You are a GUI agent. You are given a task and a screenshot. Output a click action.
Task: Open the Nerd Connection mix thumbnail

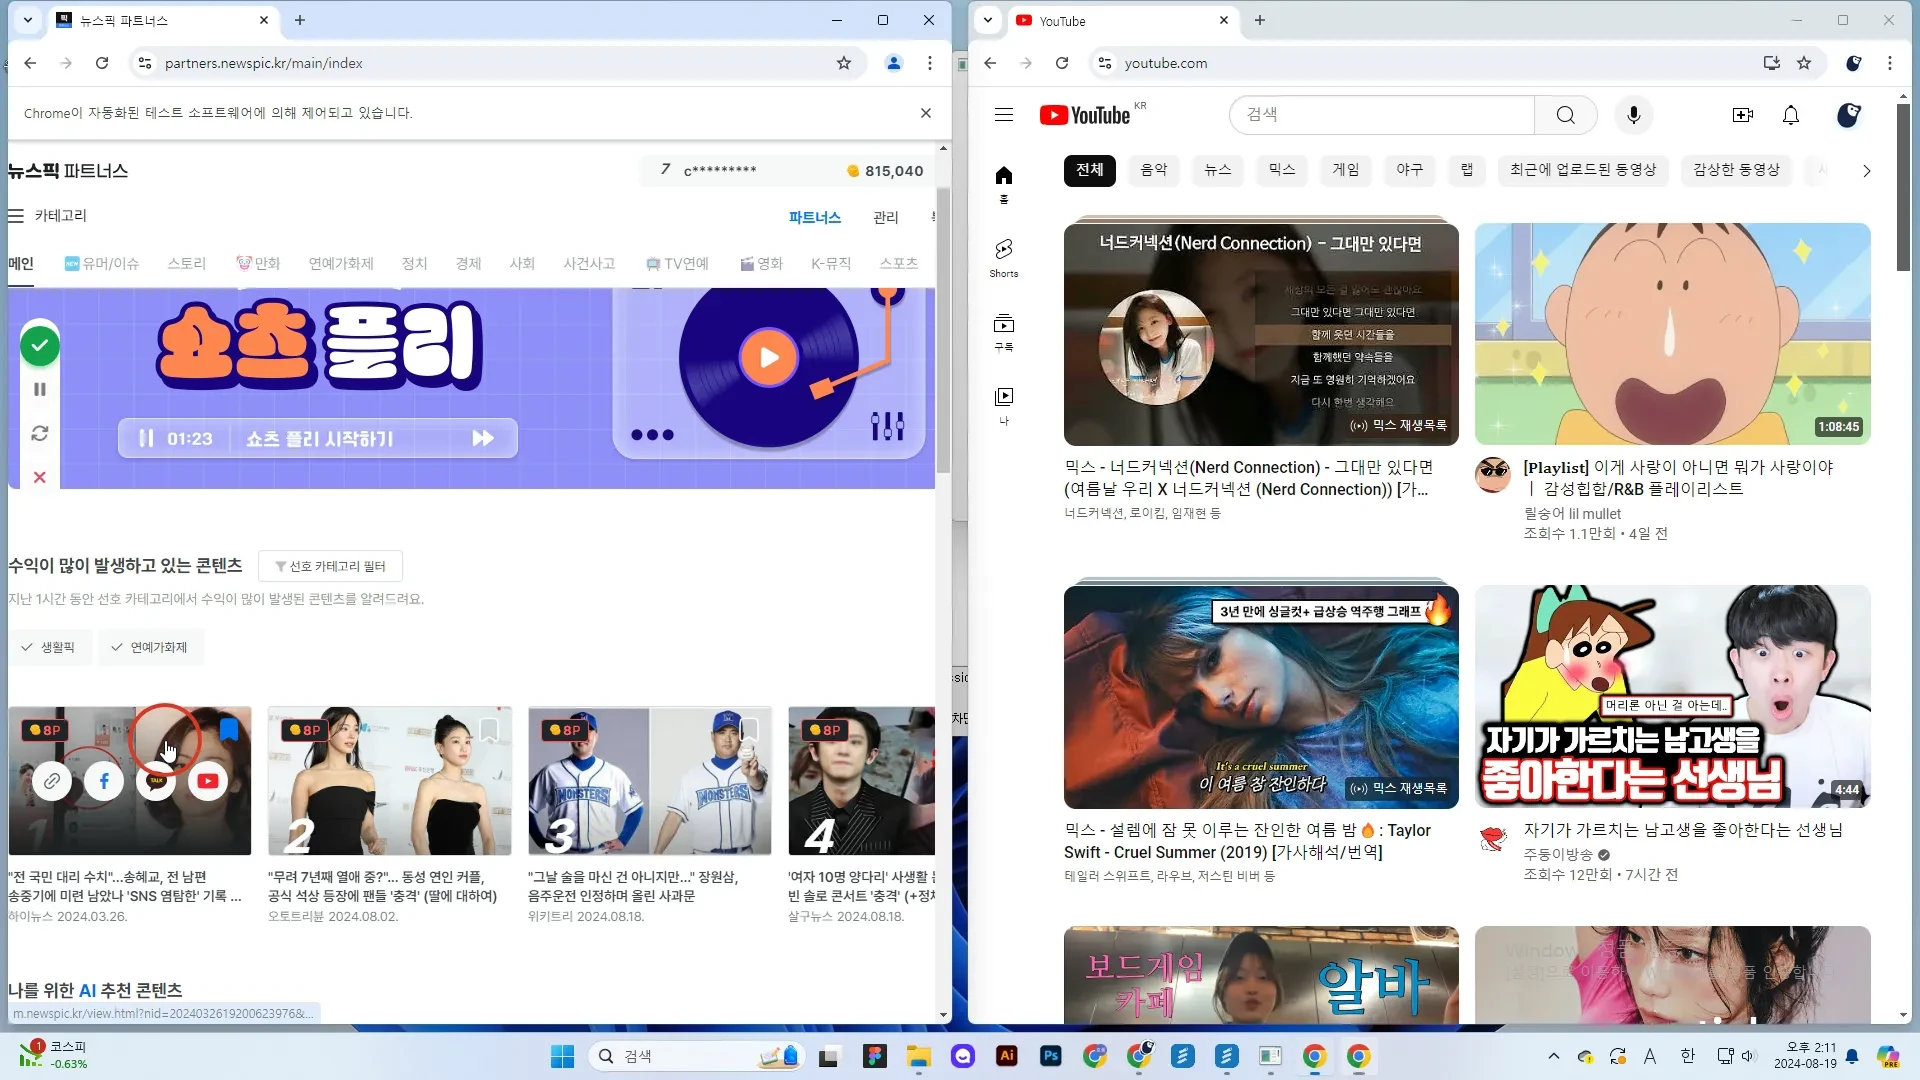[1261, 334]
